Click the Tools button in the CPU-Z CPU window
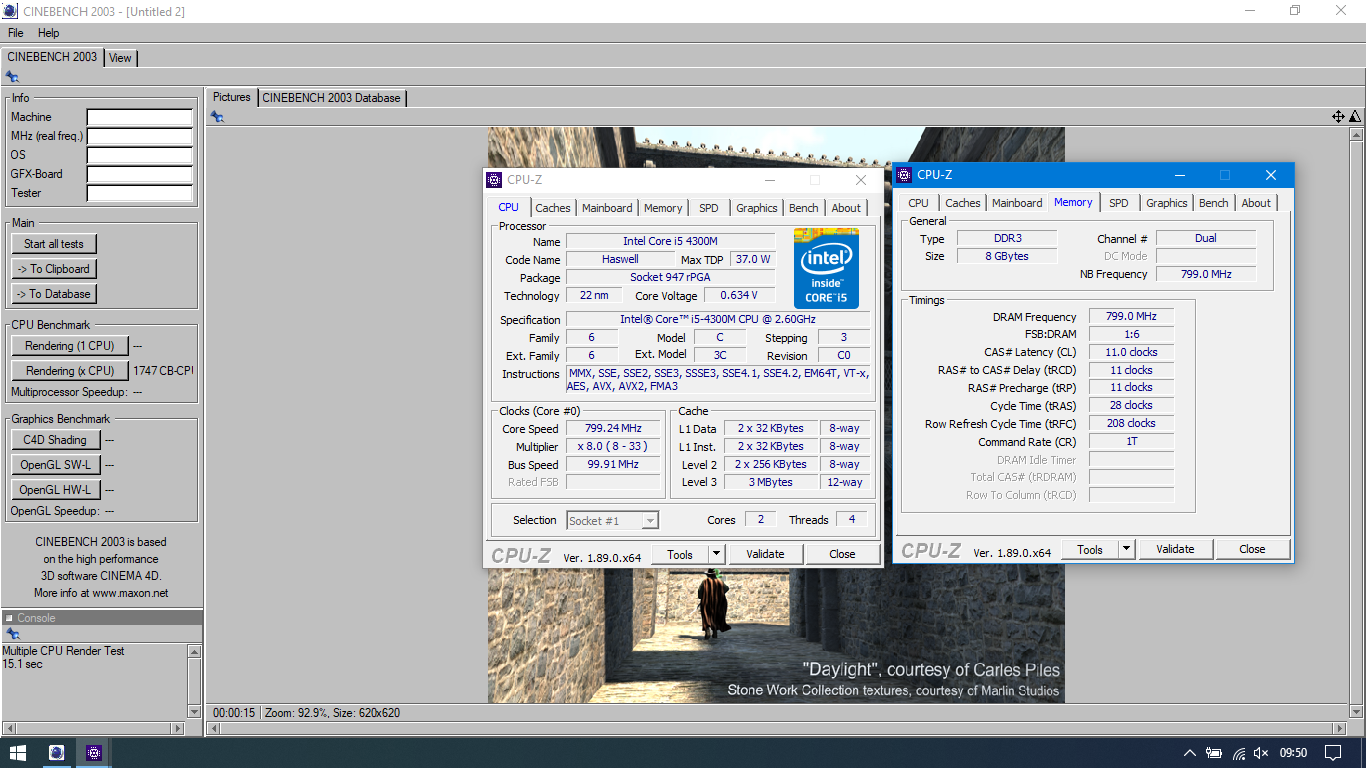This screenshot has height=768, width=1366. click(x=680, y=554)
